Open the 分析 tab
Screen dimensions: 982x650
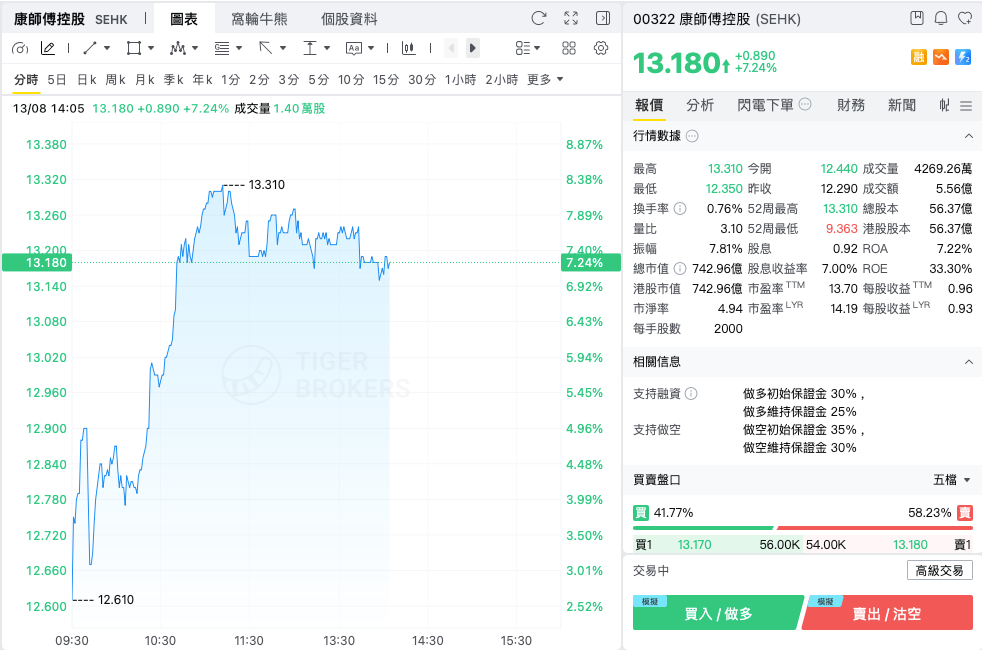[x=700, y=105]
